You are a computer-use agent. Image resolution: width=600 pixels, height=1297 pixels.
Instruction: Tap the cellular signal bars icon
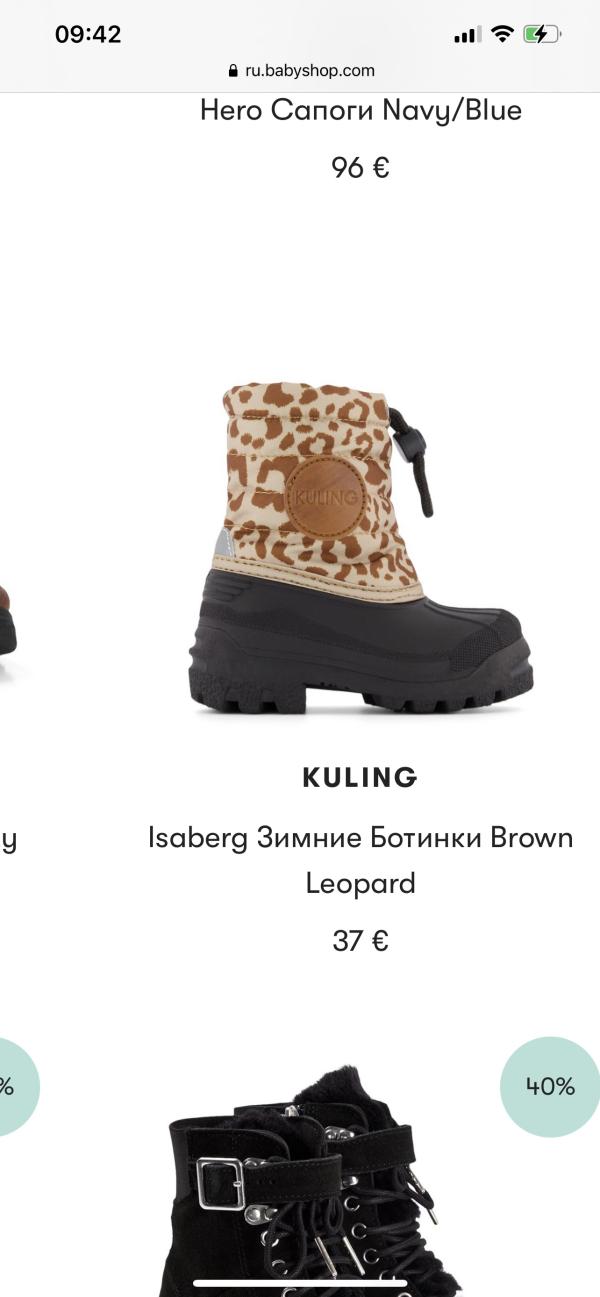point(467,35)
